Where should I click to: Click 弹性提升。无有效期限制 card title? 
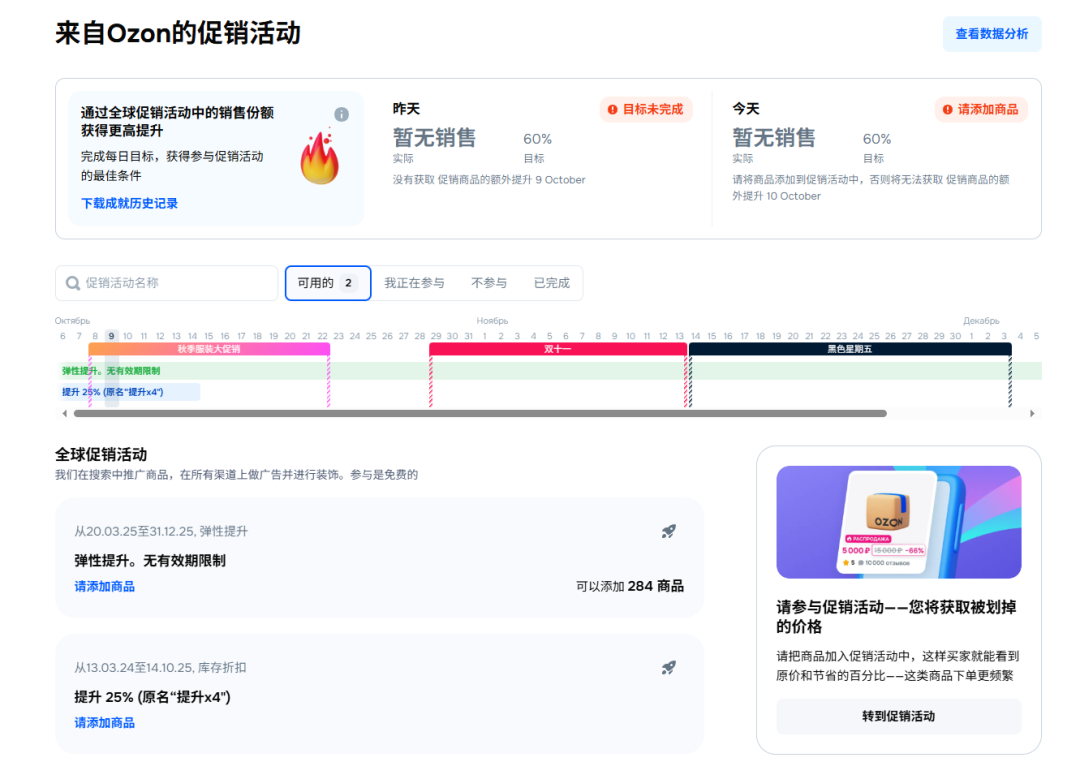click(x=150, y=561)
